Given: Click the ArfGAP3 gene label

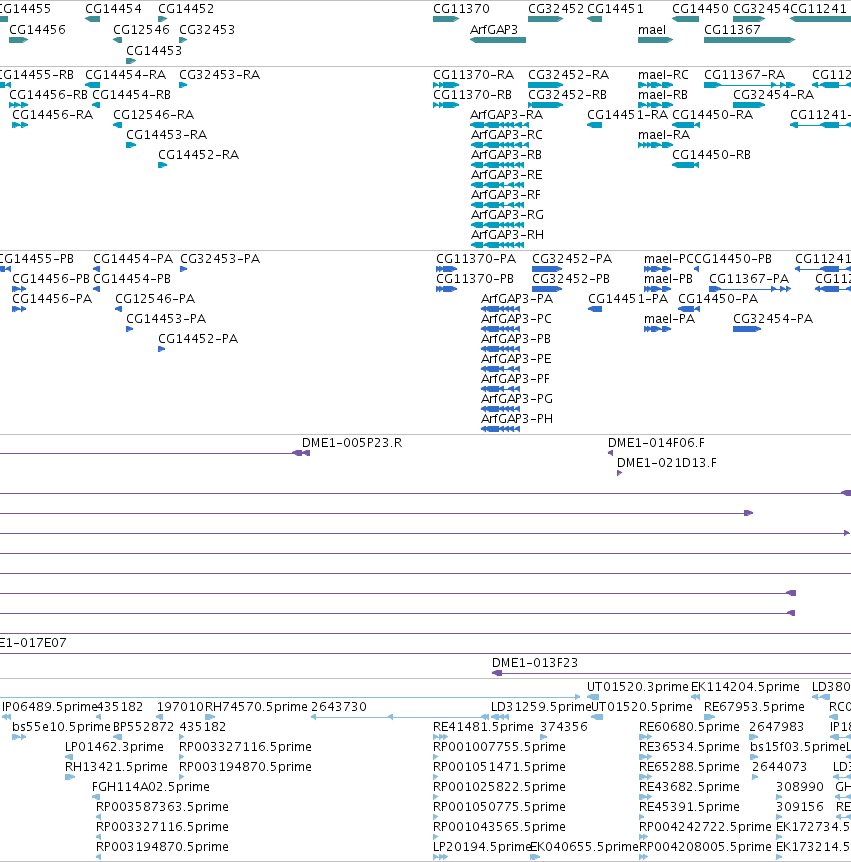Looking at the screenshot, I should tap(494, 30).
